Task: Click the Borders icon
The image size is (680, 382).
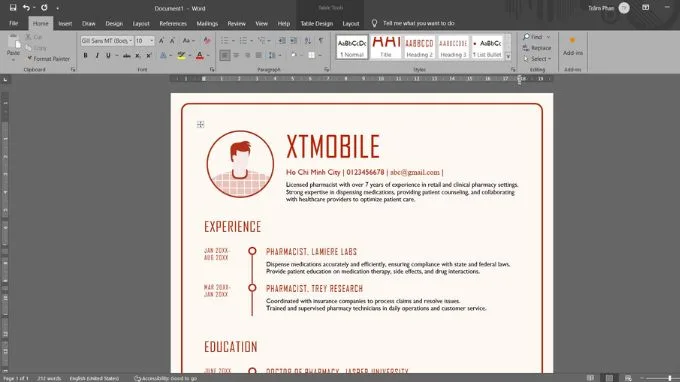Action: (x=311, y=56)
